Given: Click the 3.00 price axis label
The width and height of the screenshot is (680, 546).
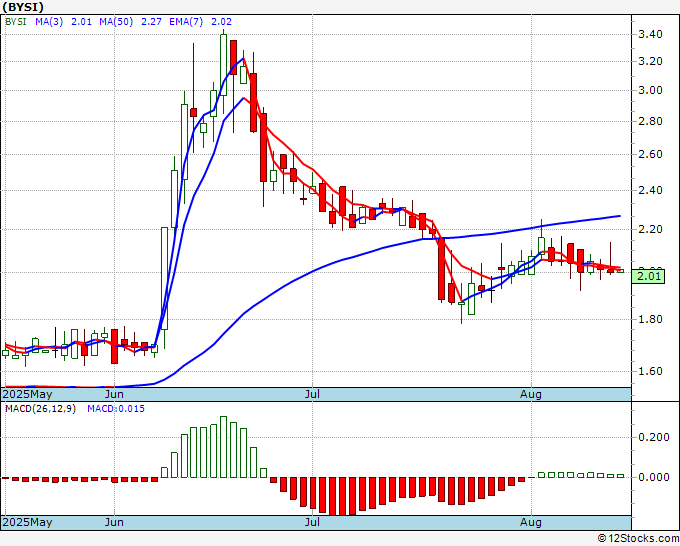Looking at the screenshot, I should coord(650,91).
